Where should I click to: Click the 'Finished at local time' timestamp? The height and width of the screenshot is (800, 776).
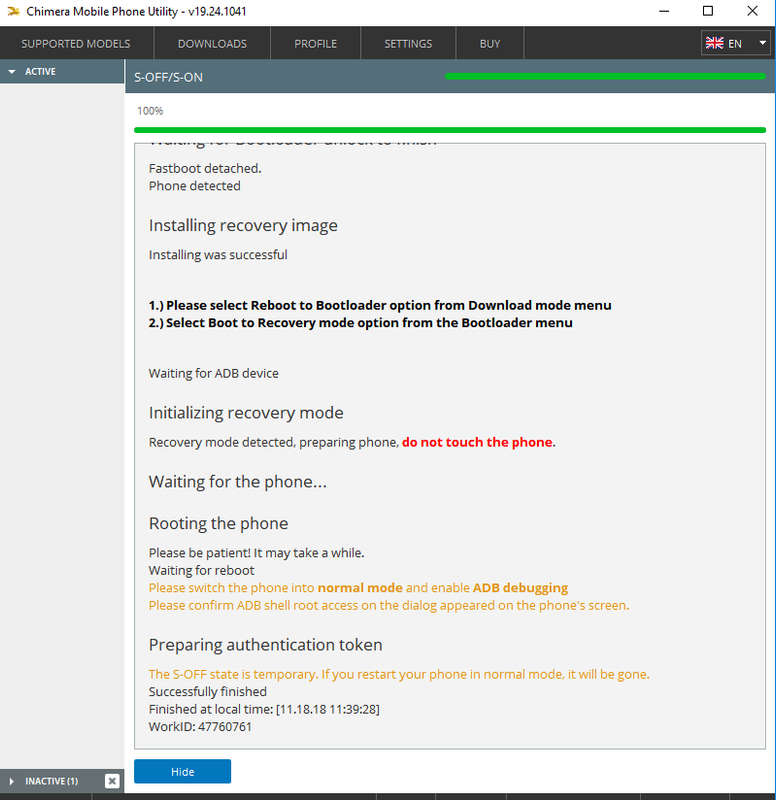coord(264,709)
